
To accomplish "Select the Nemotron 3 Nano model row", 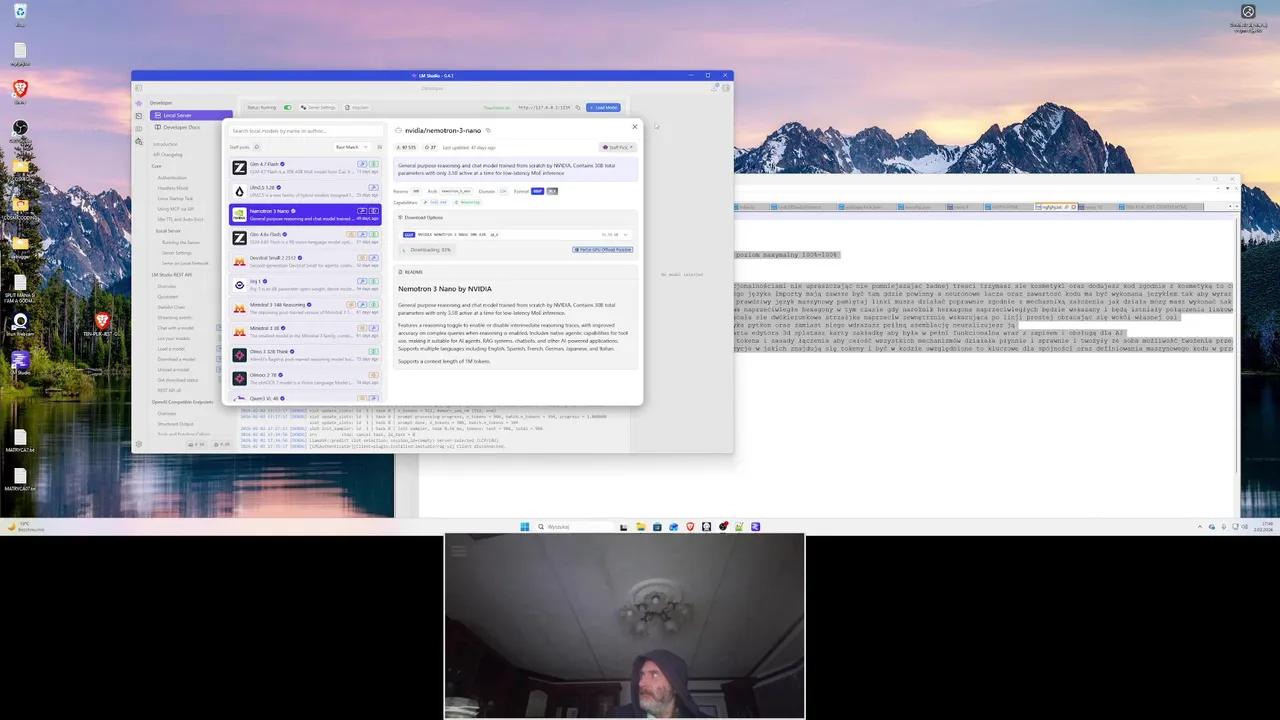I will pos(305,214).
